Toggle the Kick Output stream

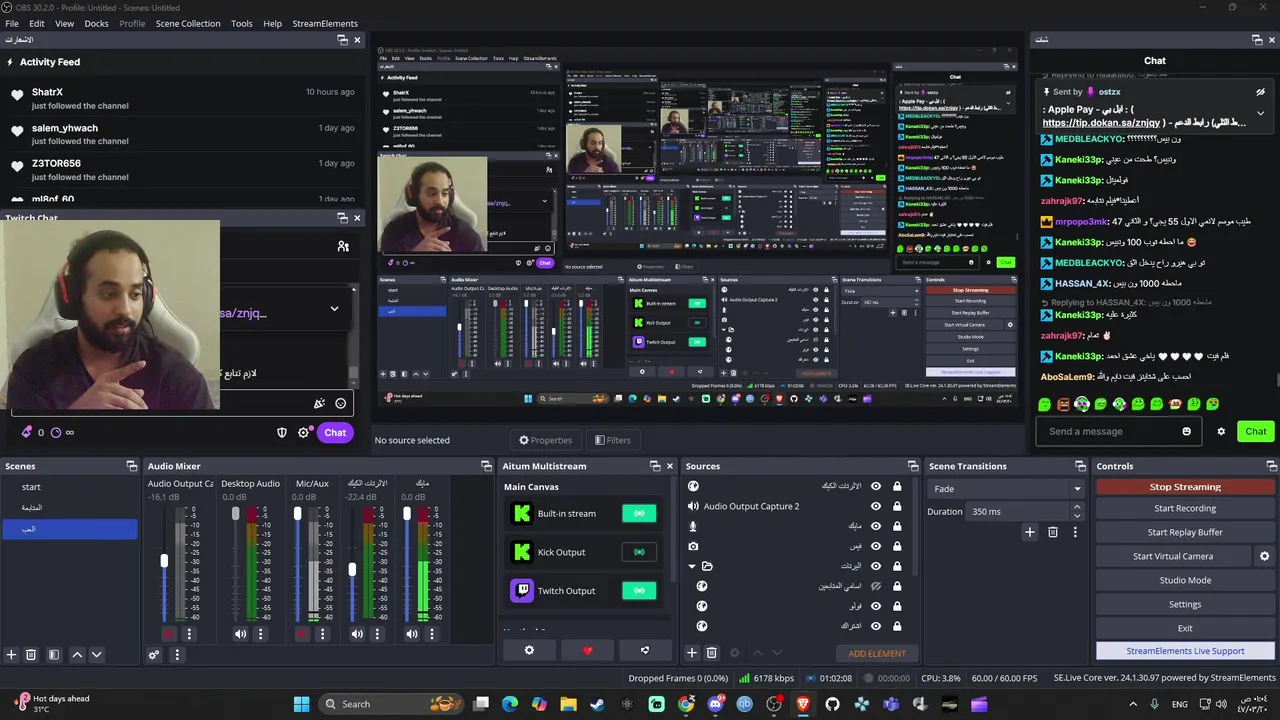(639, 552)
